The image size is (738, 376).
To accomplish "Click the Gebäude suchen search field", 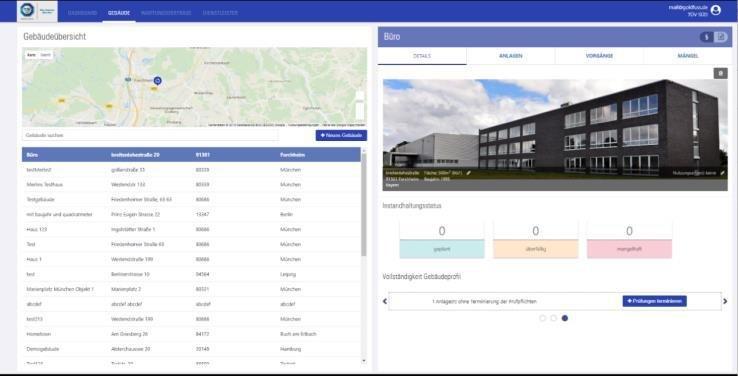I will (151, 136).
